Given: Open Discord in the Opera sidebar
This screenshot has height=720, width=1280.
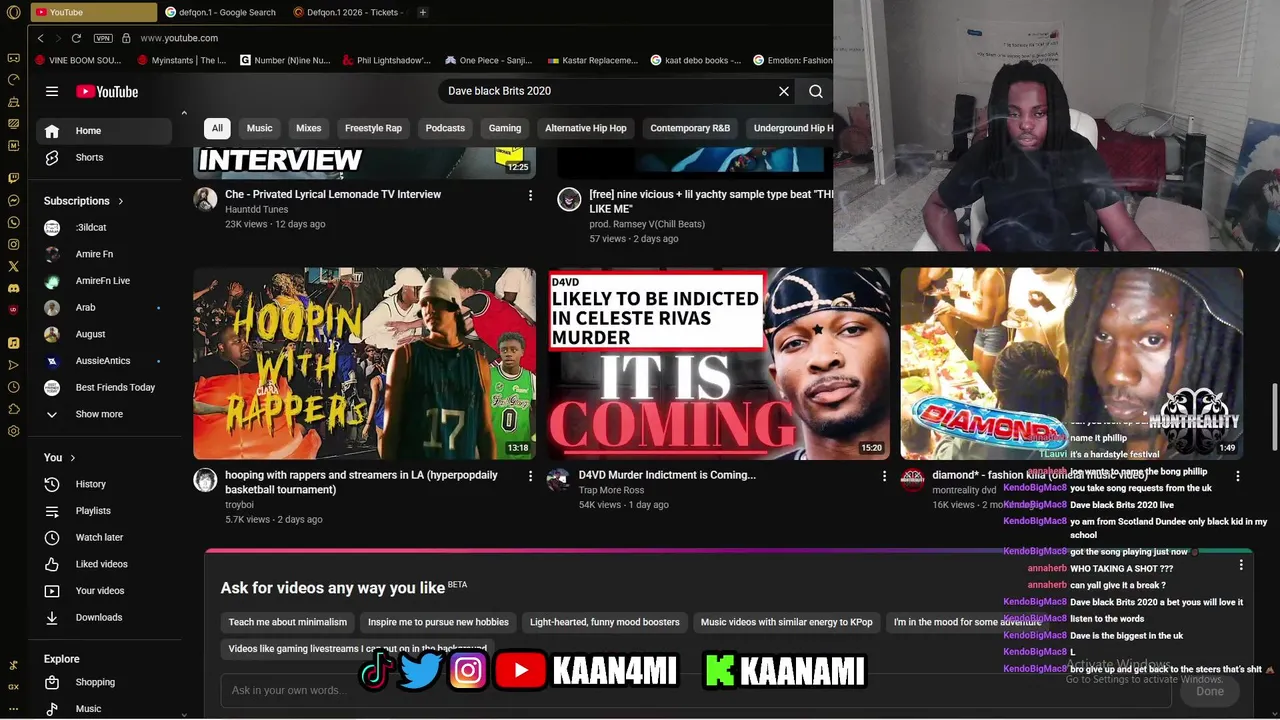Looking at the screenshot, I should [13, 288].
